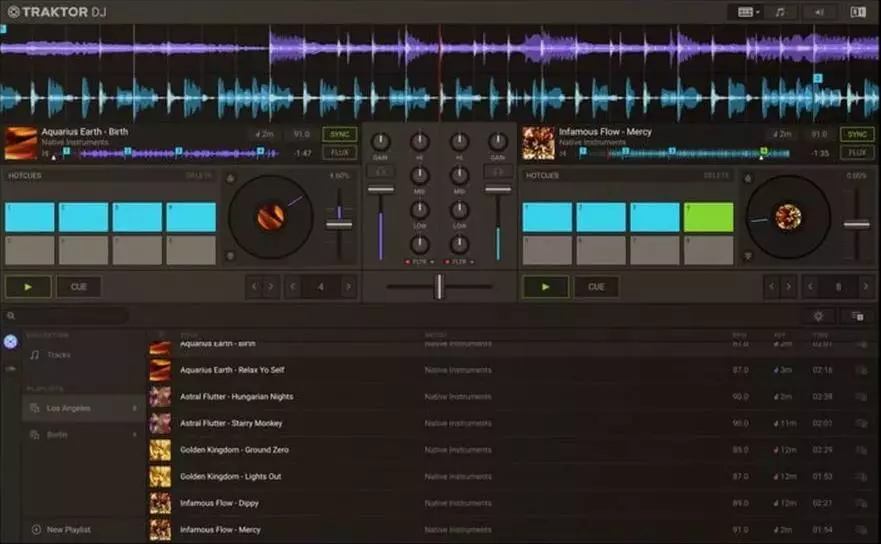881x544 pixels.
Task: Adjust the right deck tempo fader
Action: click(856, 224)
